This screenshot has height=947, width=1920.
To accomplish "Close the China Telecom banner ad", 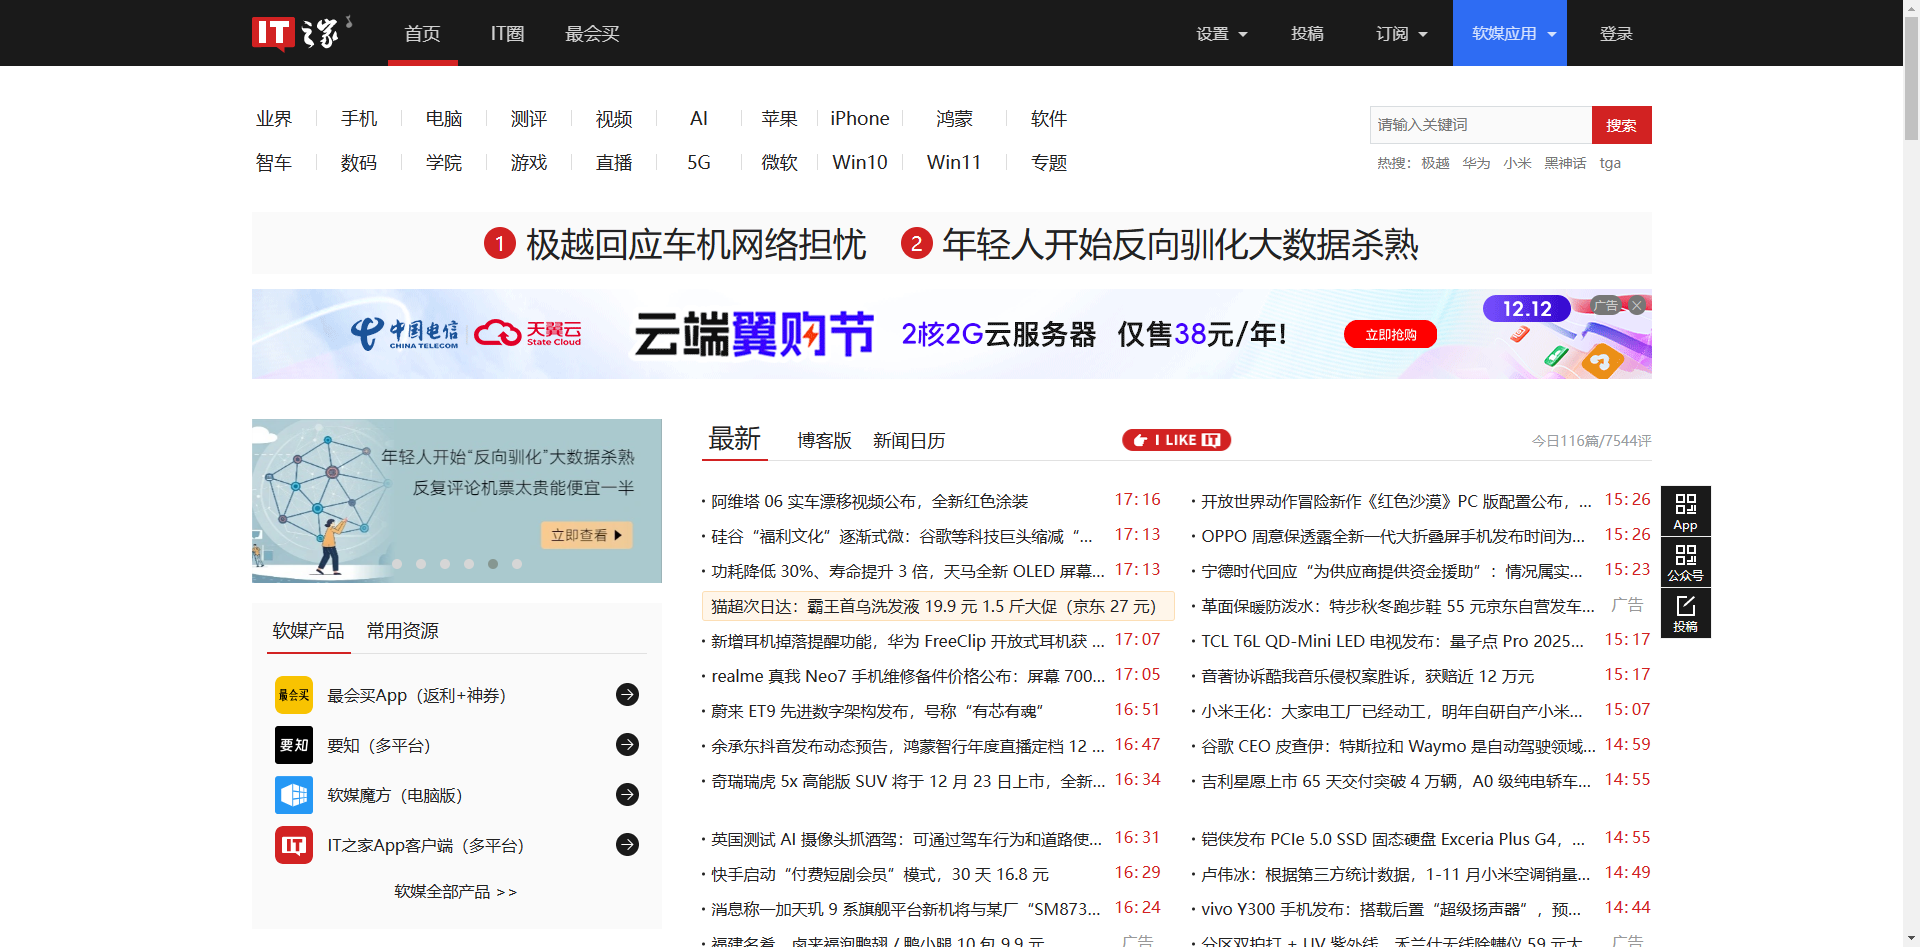I will click(1637, 305).
